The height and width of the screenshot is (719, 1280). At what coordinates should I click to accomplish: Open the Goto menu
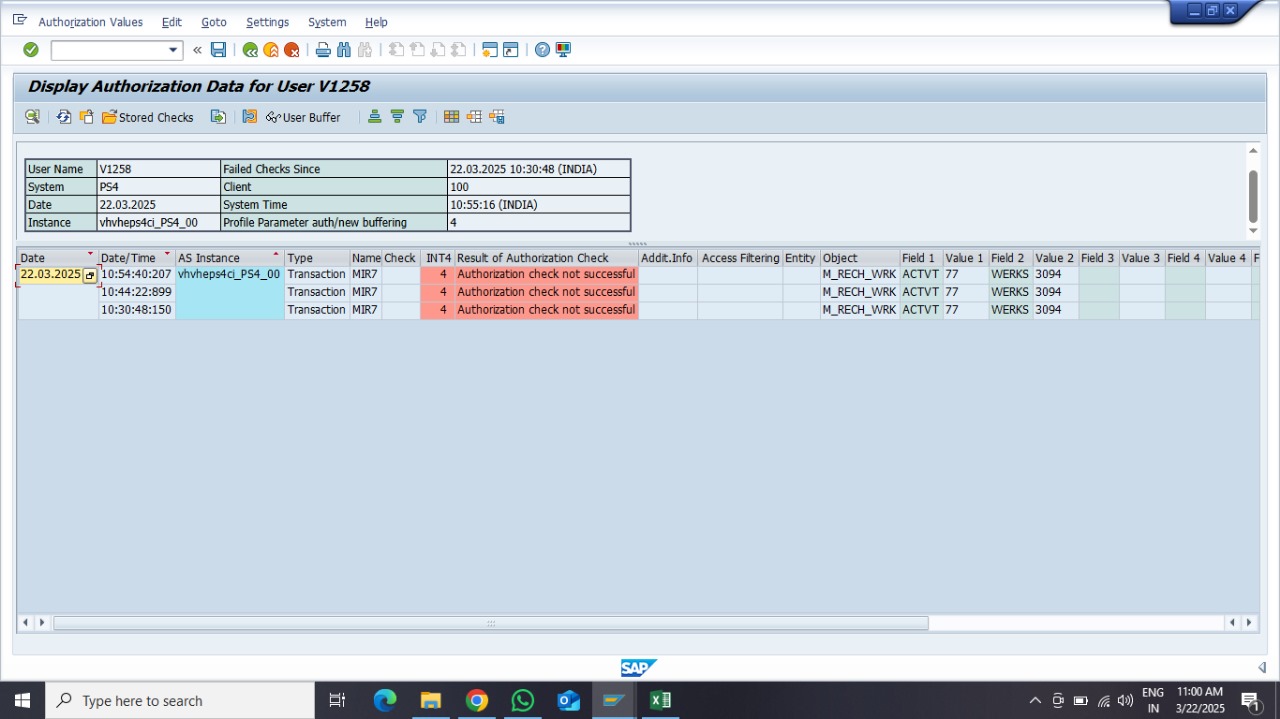pos(213,22)
